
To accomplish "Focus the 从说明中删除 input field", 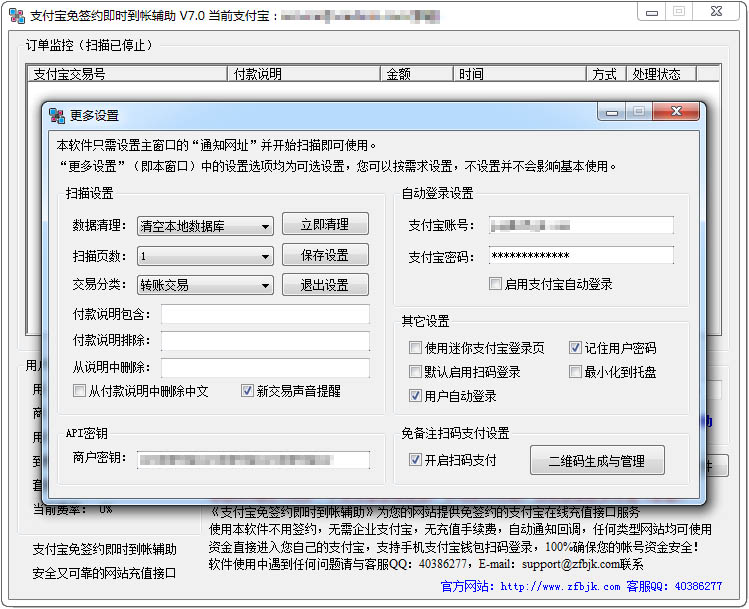I will [265, 368].
